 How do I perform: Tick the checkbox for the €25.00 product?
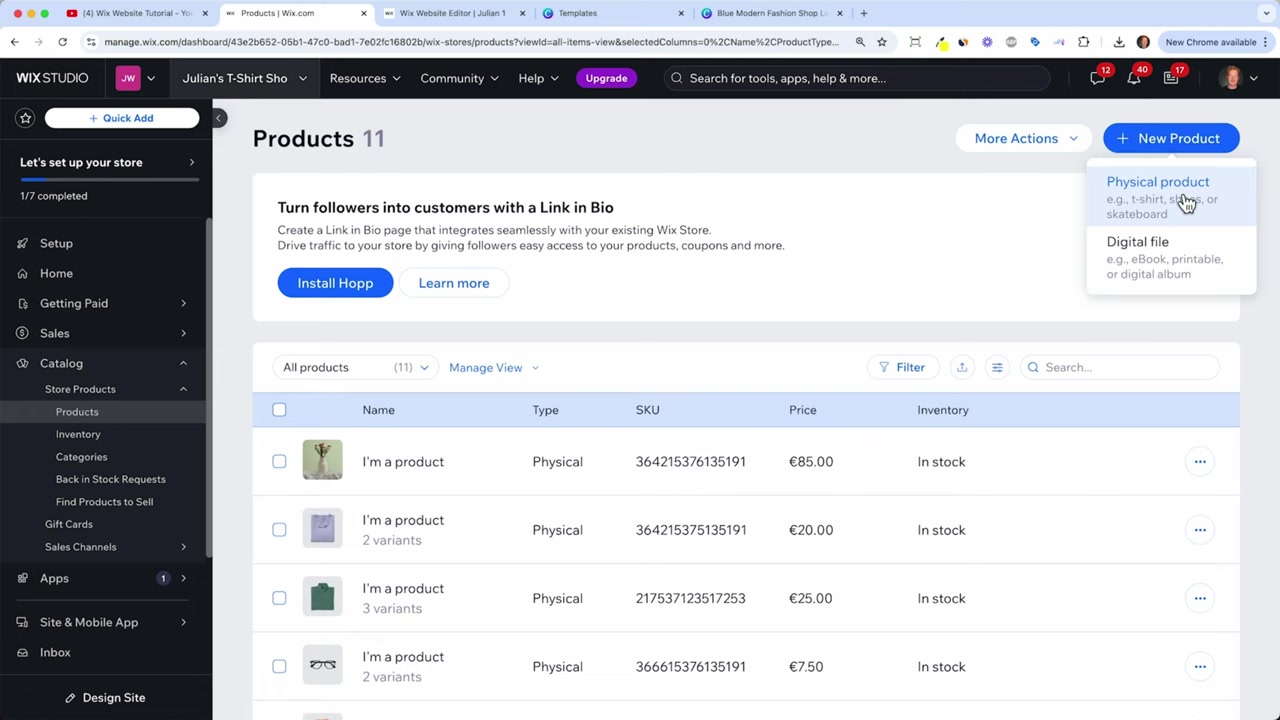click(x=279, y=598)
